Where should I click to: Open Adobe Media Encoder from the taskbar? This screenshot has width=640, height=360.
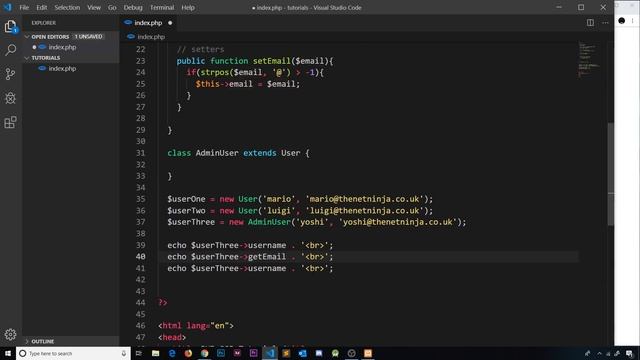(237, 353)
